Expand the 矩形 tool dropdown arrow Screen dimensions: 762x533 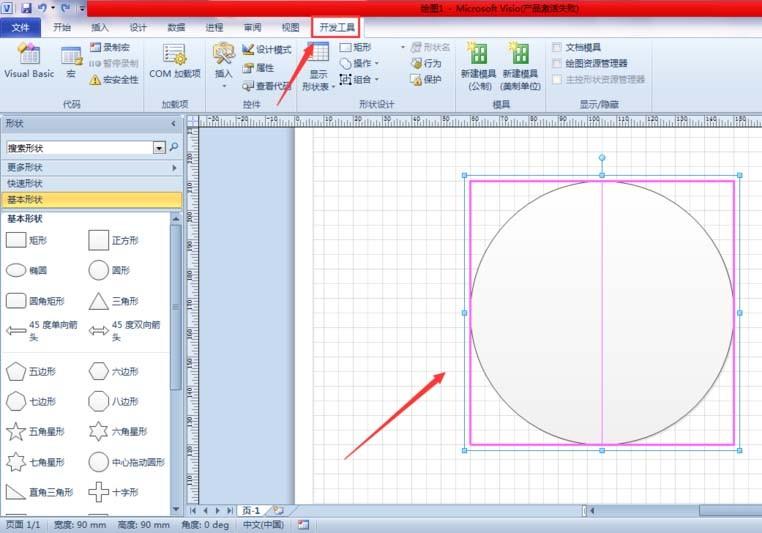coord(402,47)
